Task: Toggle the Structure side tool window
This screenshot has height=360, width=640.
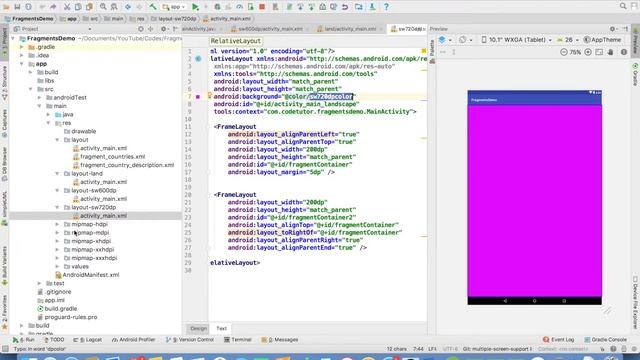Action: click(x=4, y=83)
